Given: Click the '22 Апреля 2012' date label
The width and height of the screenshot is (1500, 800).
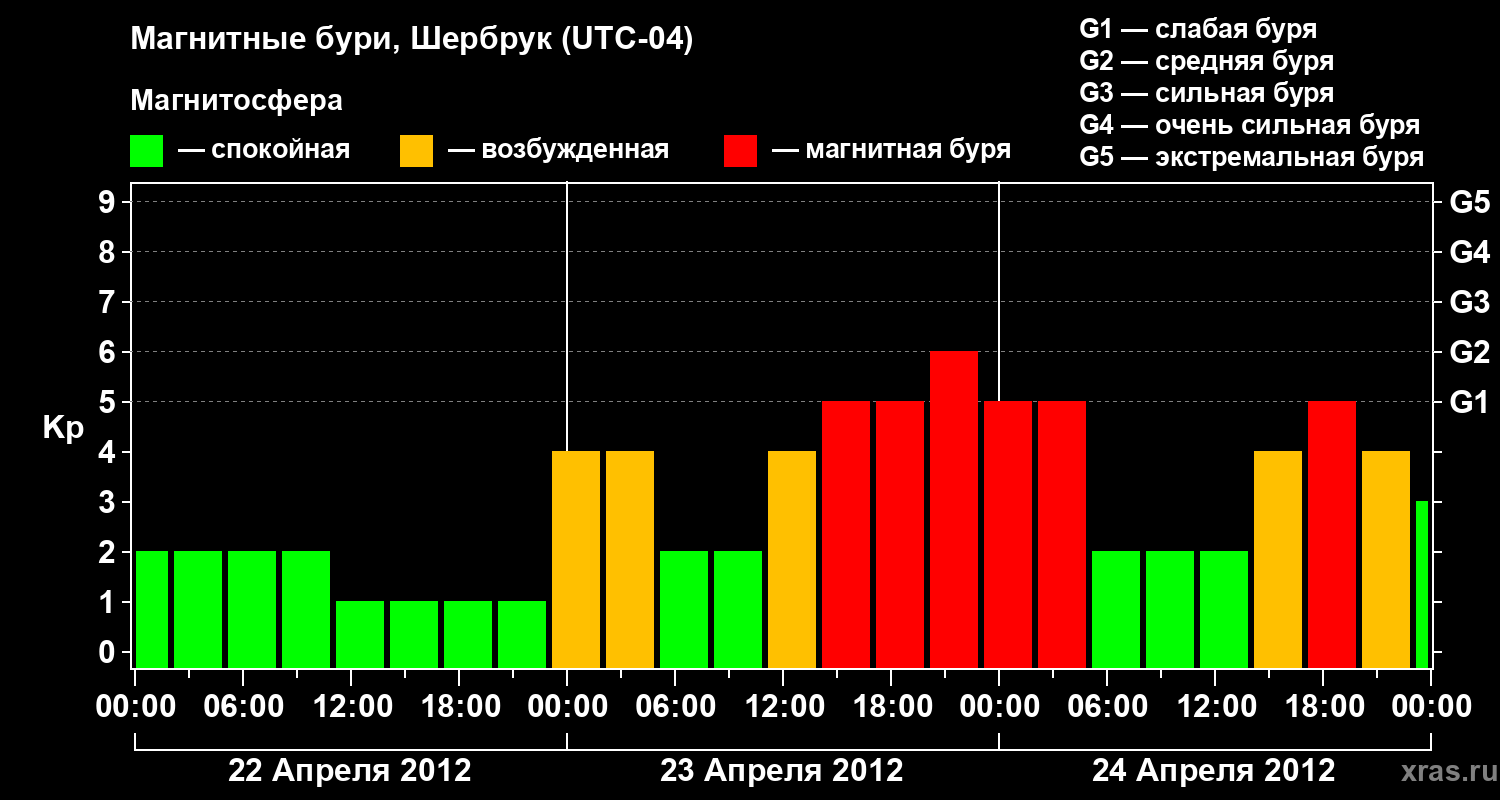Looking at the screenshot, I should coord(350,770).
